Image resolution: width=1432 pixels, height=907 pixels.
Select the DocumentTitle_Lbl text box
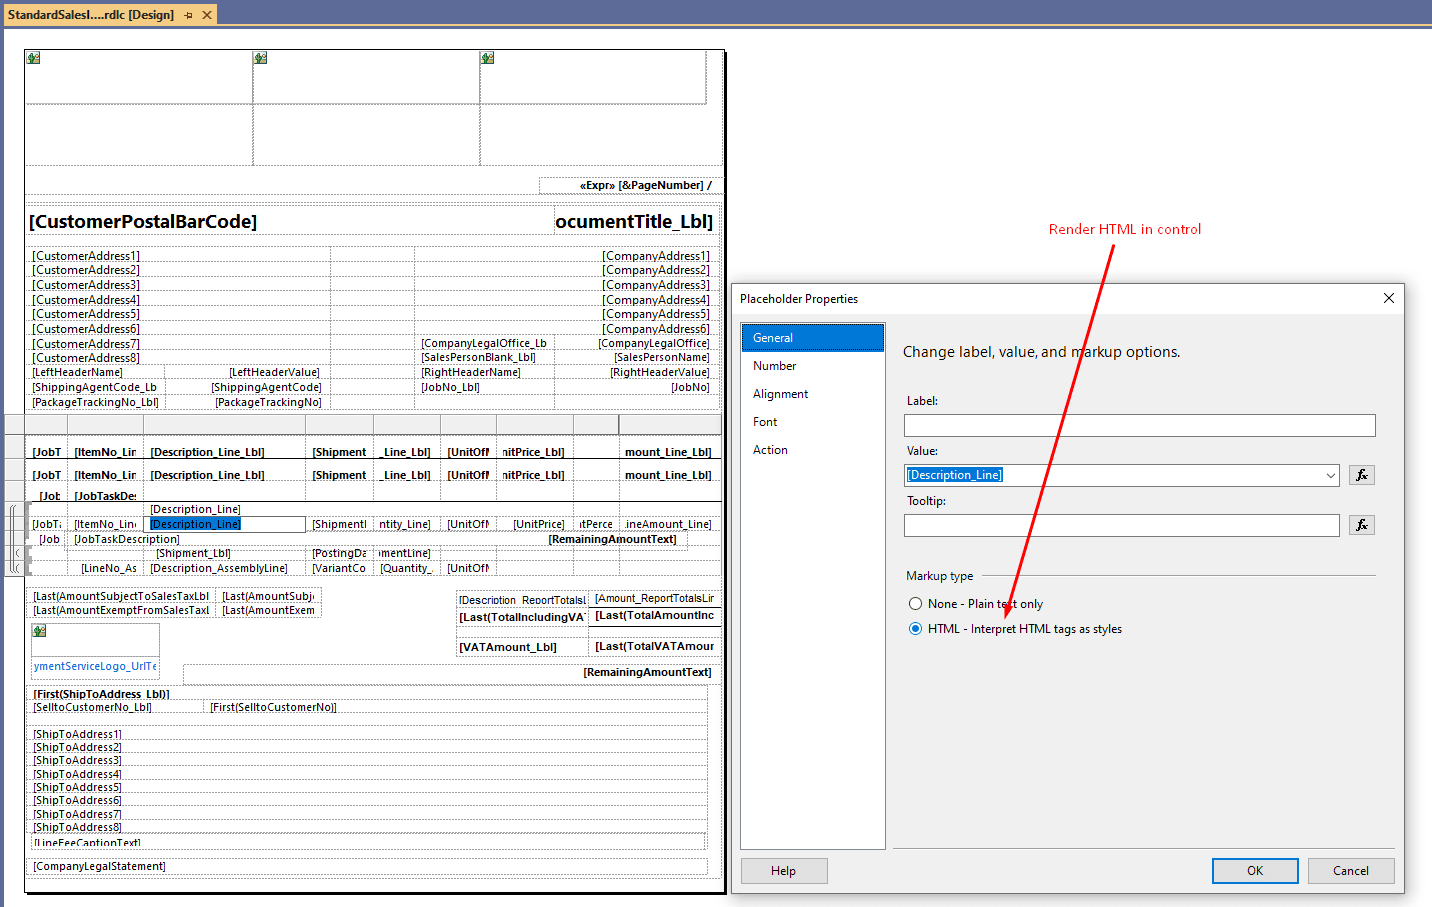click(634, 221)
